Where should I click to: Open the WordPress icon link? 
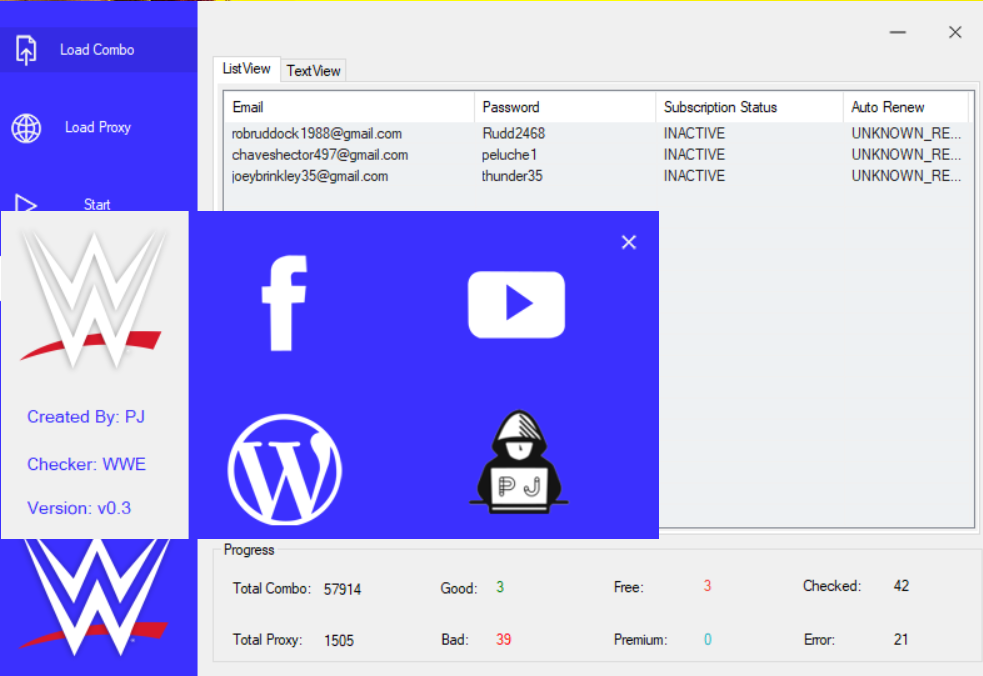coord(285,469)
